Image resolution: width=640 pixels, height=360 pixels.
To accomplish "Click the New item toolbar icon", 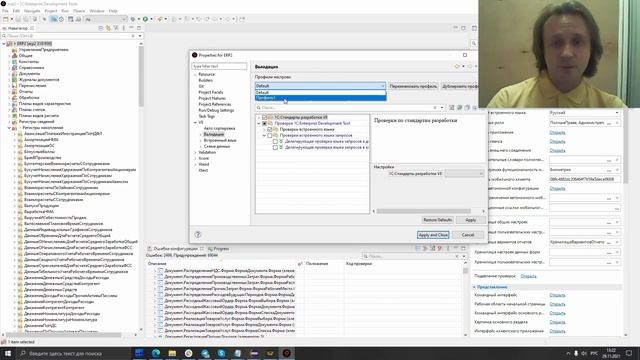I will click(6, 19).
